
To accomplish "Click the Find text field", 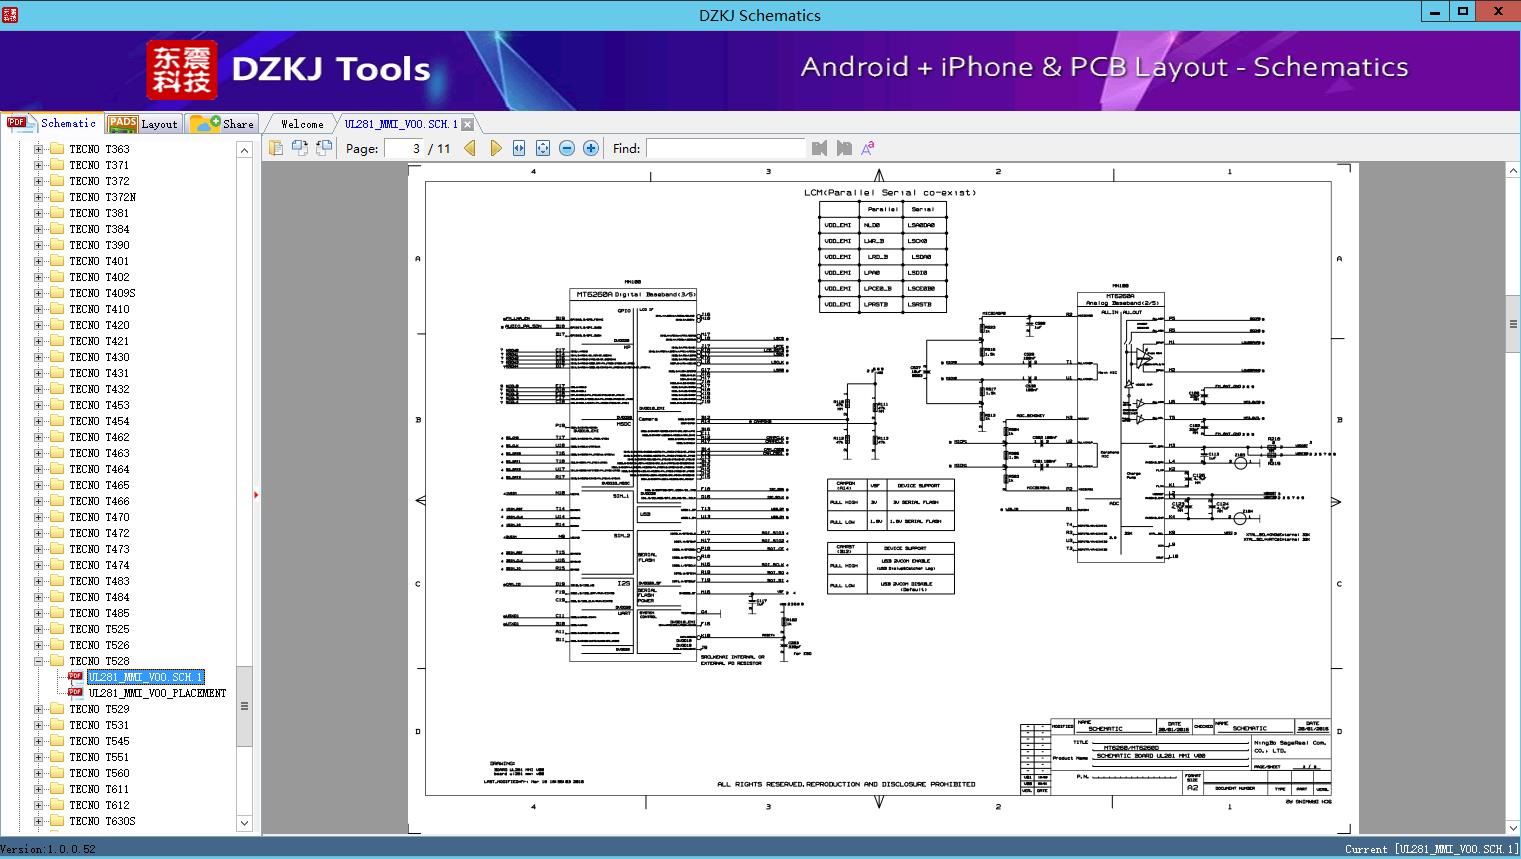I will click(725, 148).
